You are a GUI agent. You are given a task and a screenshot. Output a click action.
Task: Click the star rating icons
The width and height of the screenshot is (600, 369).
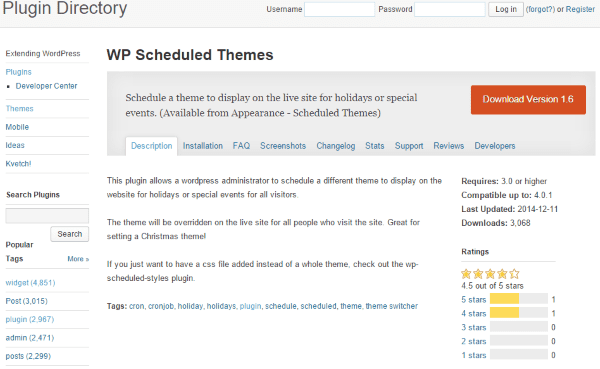[x=490, y=274]
